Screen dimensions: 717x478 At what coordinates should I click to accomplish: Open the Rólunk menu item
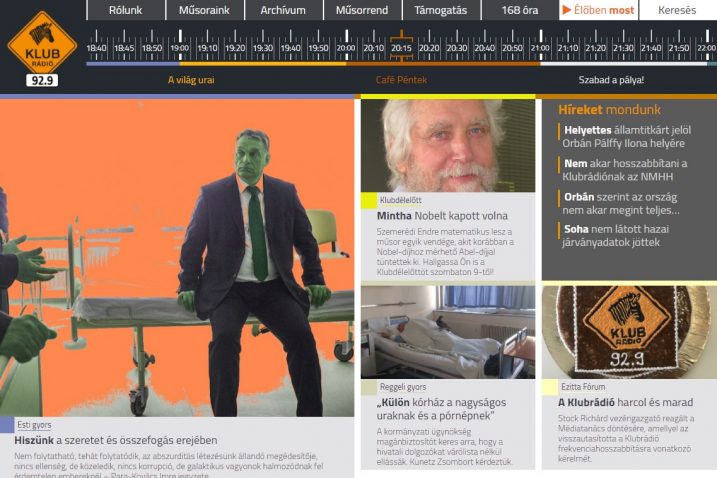click(x=125, y=10)
